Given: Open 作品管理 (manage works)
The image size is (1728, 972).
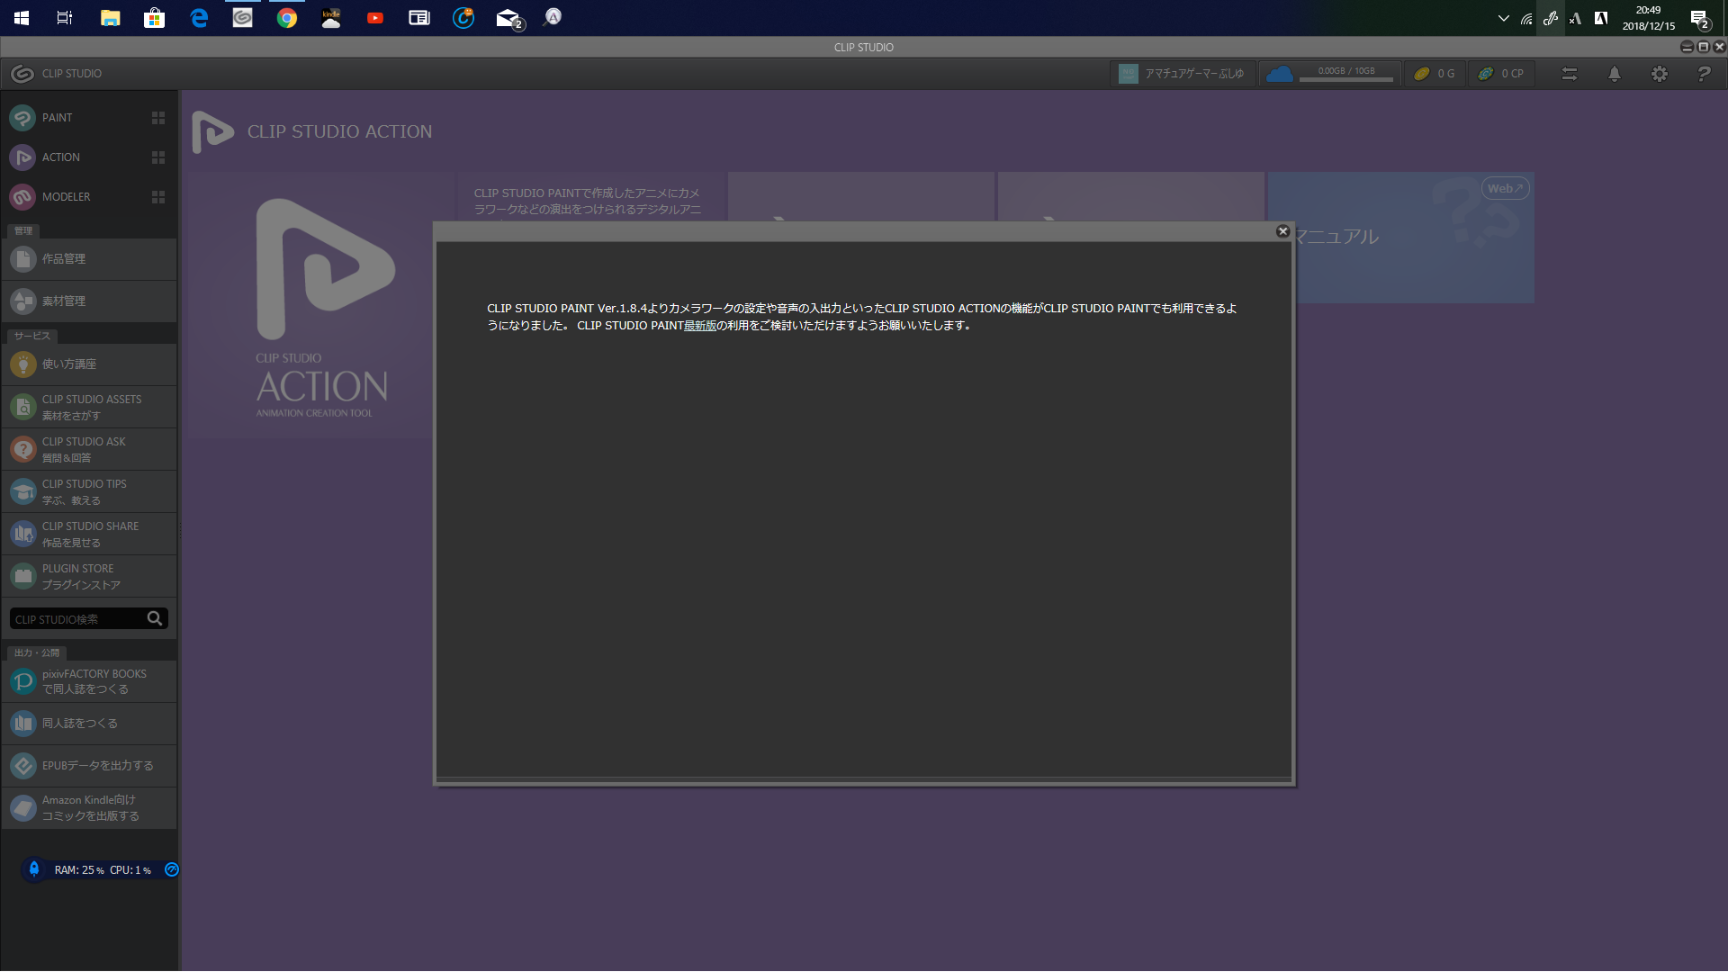Looking at the screenshot, I should [x=89, y=259].
